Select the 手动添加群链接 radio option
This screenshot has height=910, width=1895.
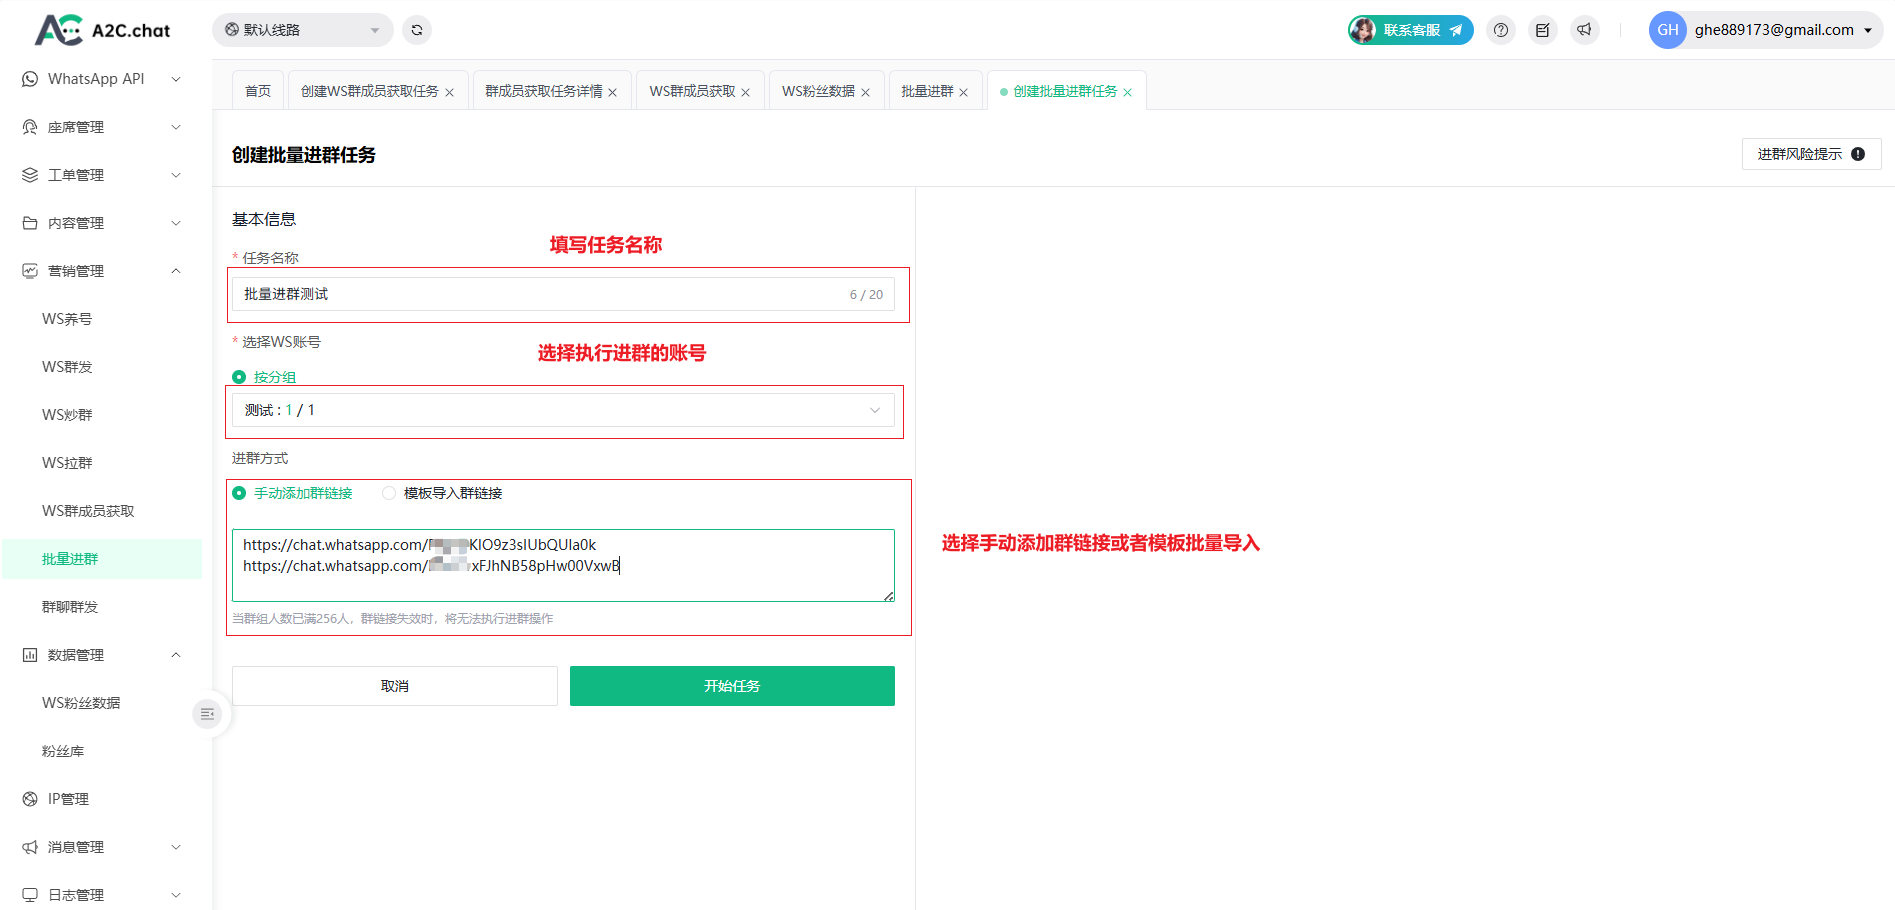240,493
